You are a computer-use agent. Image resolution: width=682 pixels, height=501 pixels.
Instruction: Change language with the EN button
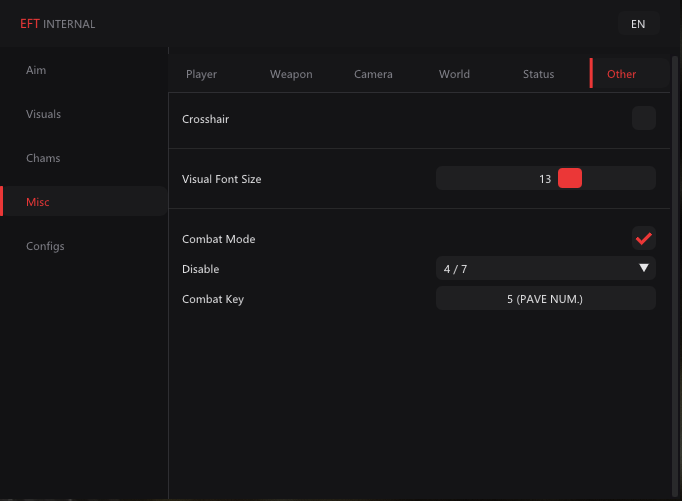point(638,24)
